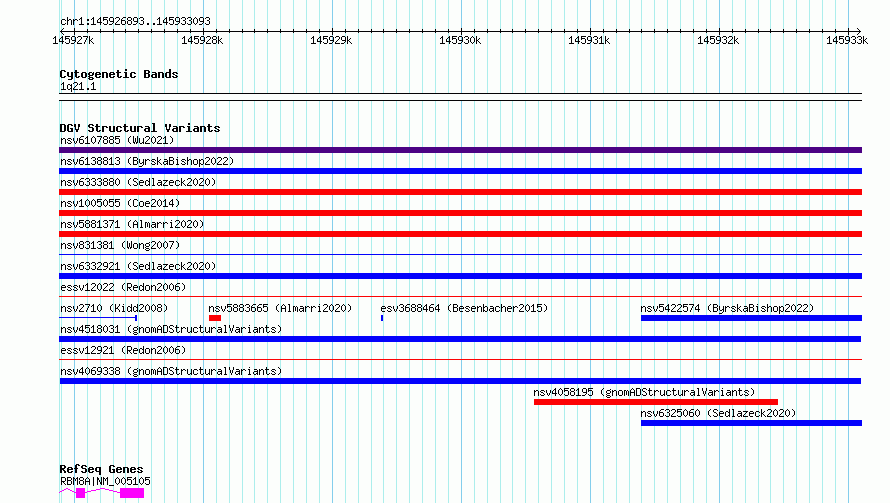Click the 1q21.1 band label
This screenshot has height=503, width=890.
pyautogui.click(x=78, y=86)
